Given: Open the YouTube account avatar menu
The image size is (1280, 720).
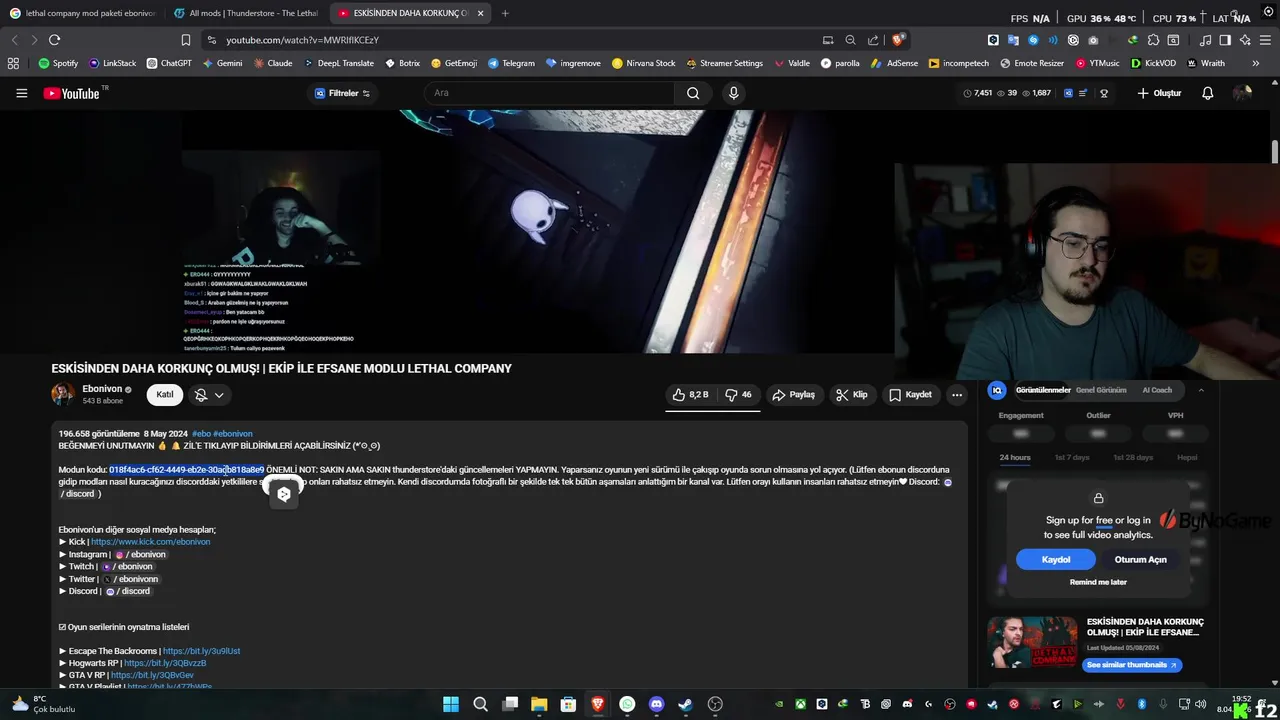Looking at the screenshot, I should point(1242,93).
